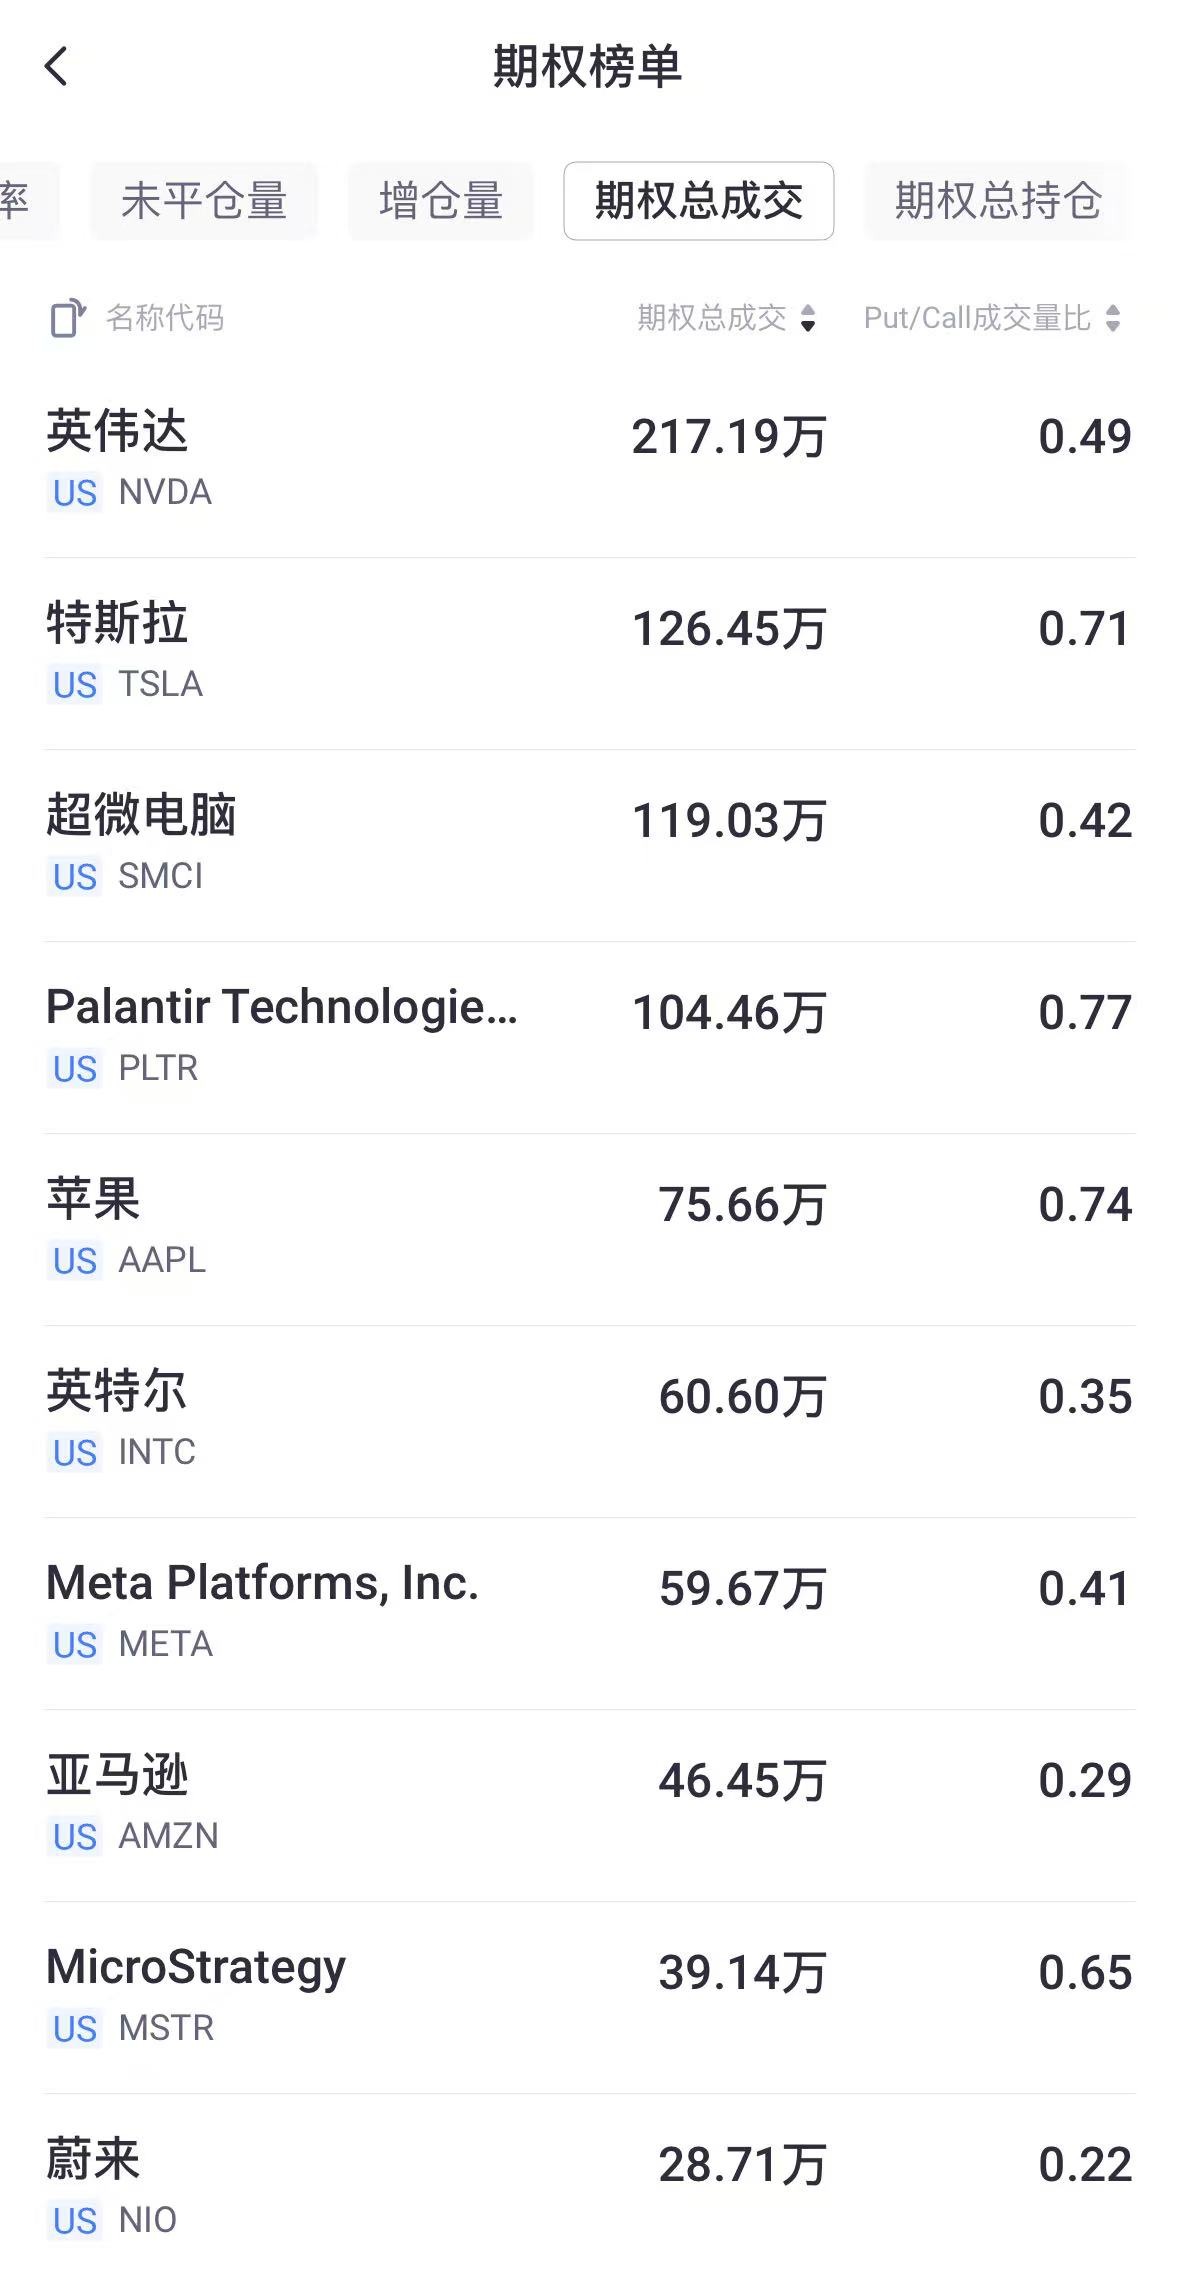The height and width of the screenshot is (2277, 1179).
Task: Open the 亚马逊 AMZN row
Action: point(589,1805)
